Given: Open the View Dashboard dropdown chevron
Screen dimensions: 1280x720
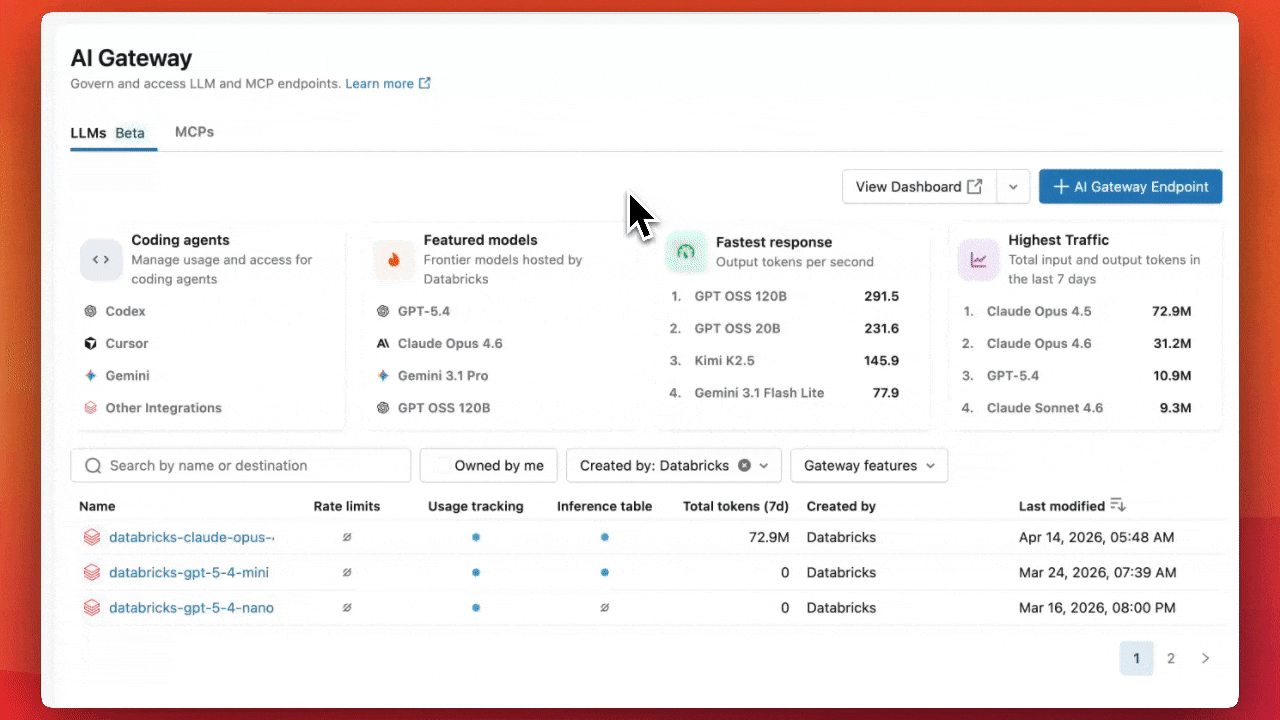Looking at the screenshot, I should 1012,186.
